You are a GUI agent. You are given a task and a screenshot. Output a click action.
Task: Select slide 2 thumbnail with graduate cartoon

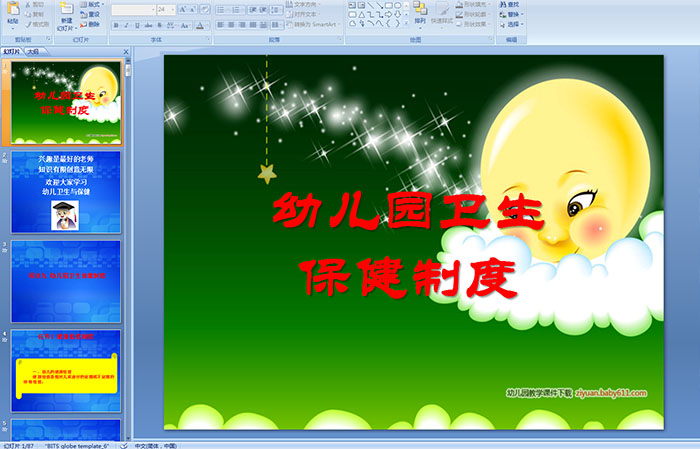coord(66,192)
